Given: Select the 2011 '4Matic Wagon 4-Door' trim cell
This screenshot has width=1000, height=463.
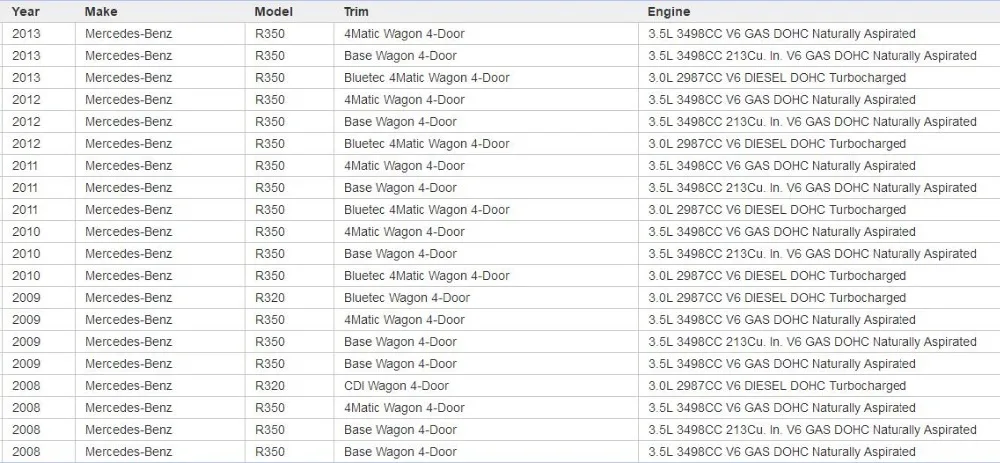Looking at the screenshot, I should (x=486, y=166).
